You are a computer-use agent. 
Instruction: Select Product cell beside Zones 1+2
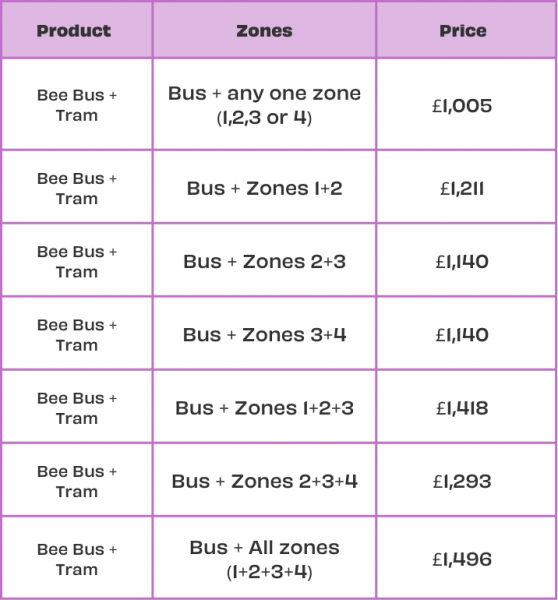77,188
